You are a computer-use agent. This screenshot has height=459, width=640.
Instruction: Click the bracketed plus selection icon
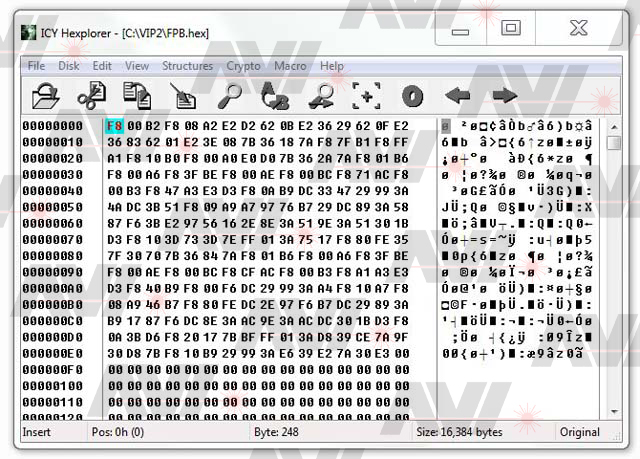click(367, 95)
